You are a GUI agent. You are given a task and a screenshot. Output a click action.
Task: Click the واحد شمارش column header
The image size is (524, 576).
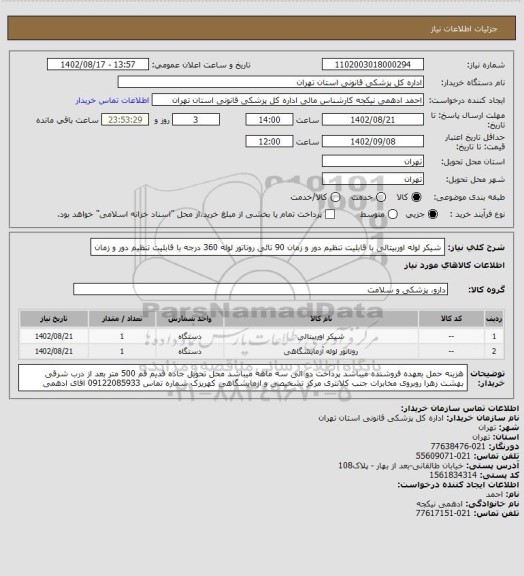click(190, 319)
